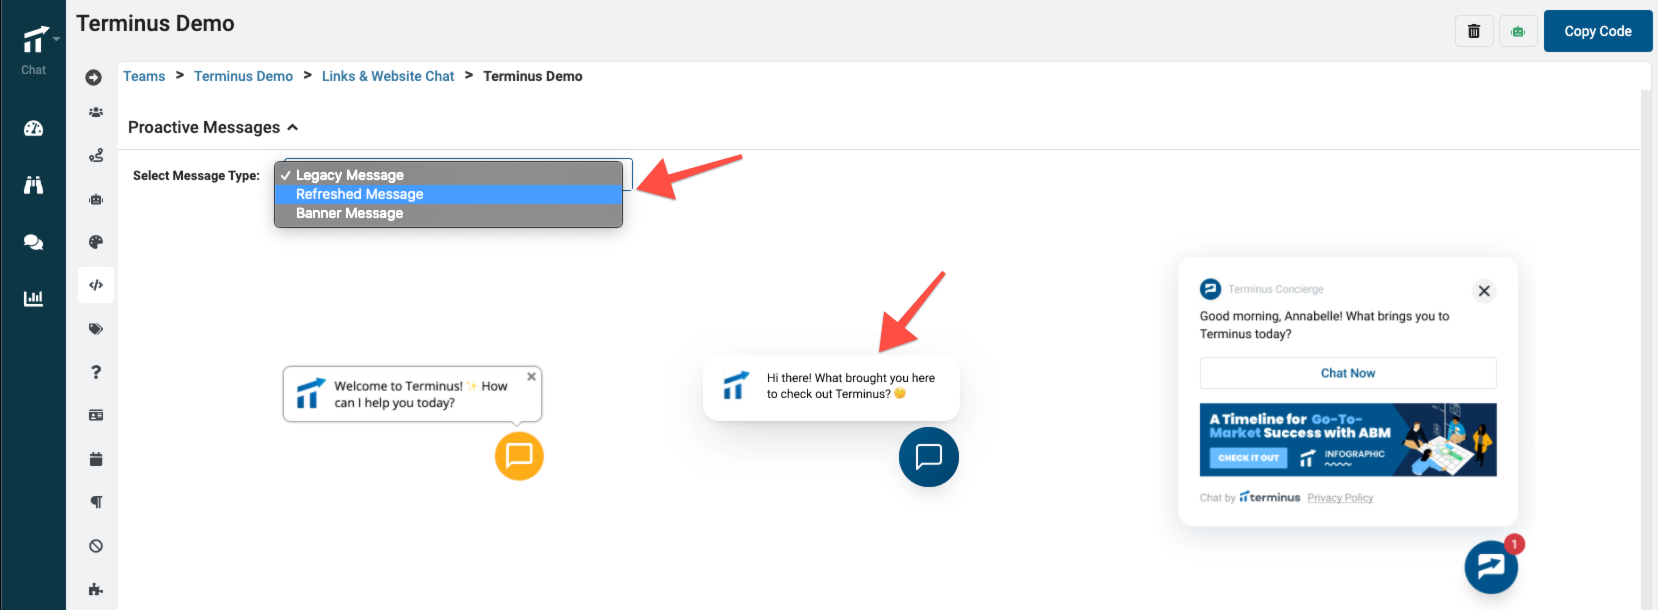
Task: Close the Welcome to Terminus legacy bubble
Action: 532,376
